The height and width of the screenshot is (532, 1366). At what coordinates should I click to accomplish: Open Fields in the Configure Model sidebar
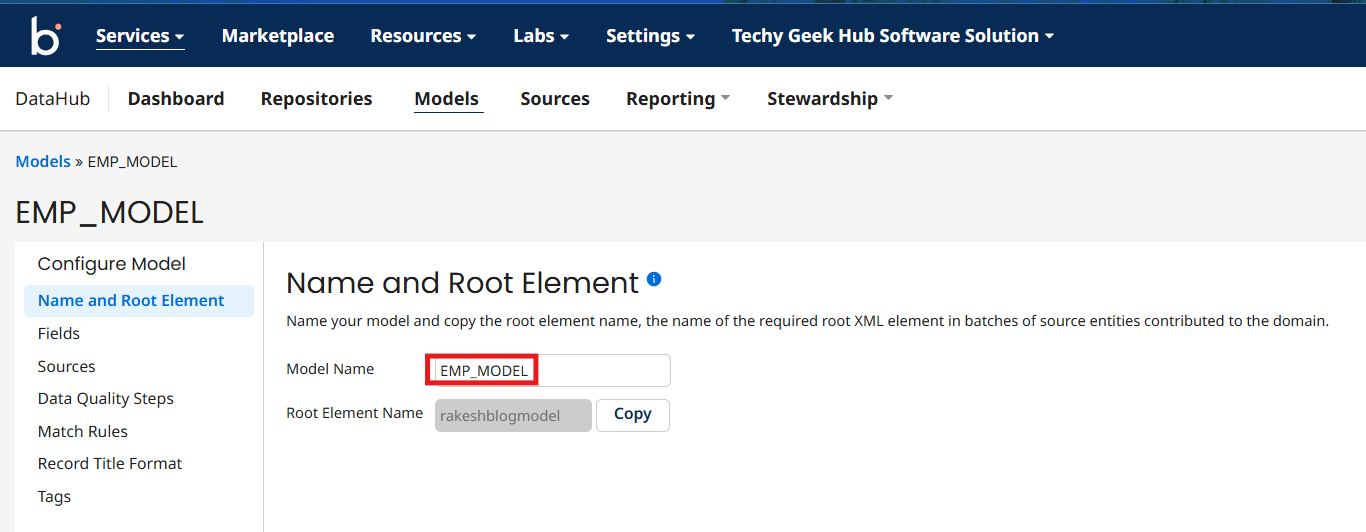click(59, 334)
